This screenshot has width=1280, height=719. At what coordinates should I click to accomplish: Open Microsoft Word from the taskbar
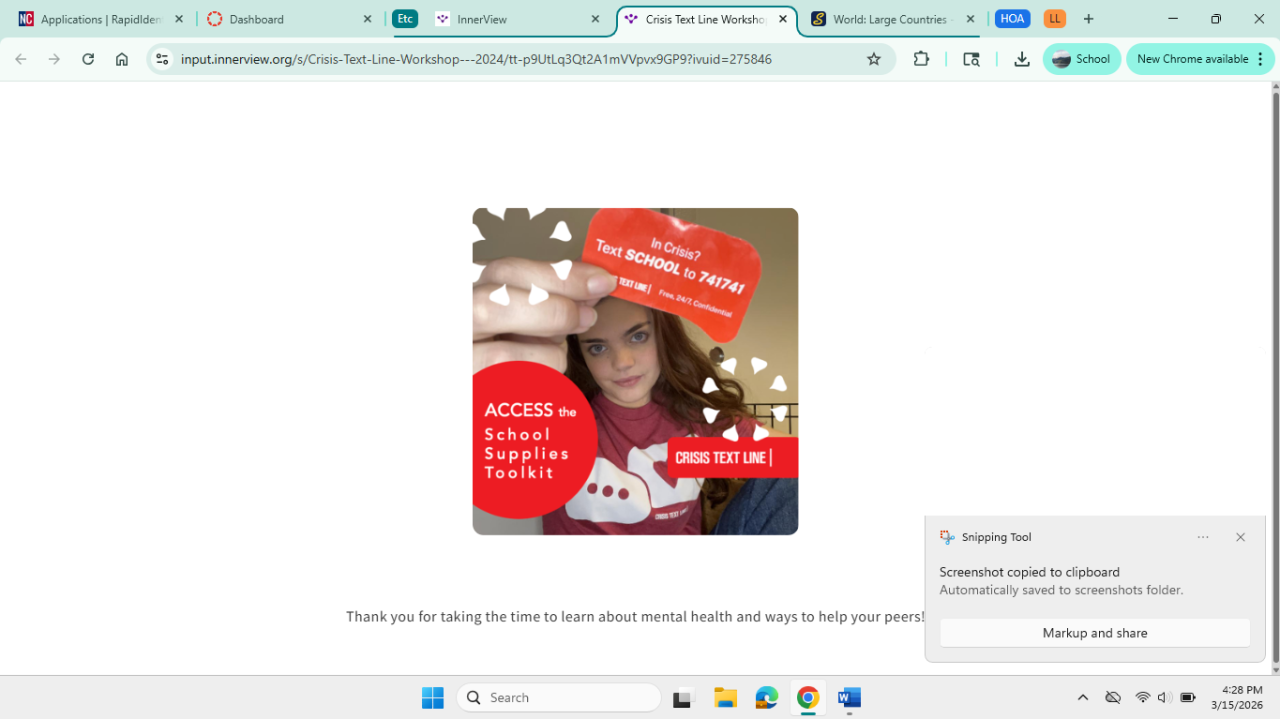coord(849,698)
